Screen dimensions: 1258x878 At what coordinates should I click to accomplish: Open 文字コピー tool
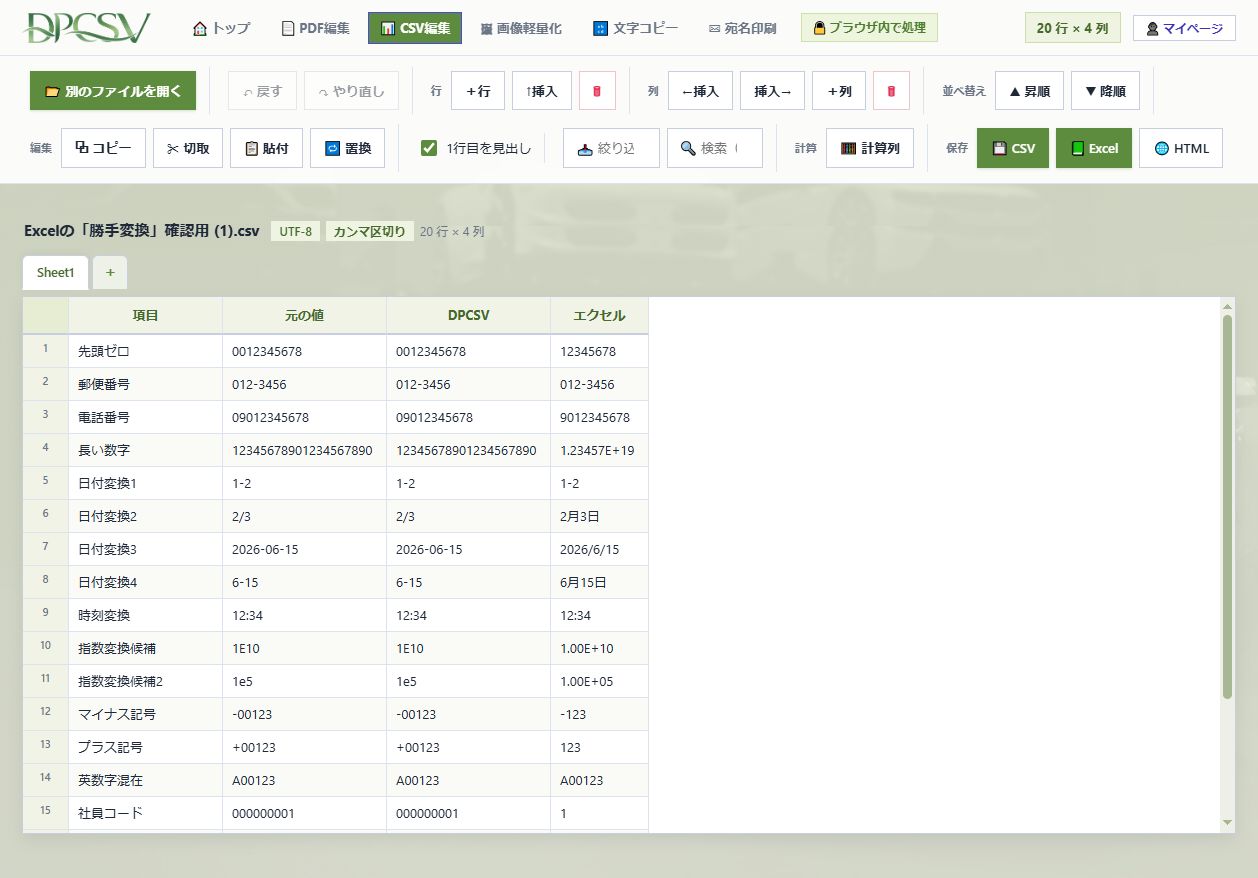coord(635,28)
